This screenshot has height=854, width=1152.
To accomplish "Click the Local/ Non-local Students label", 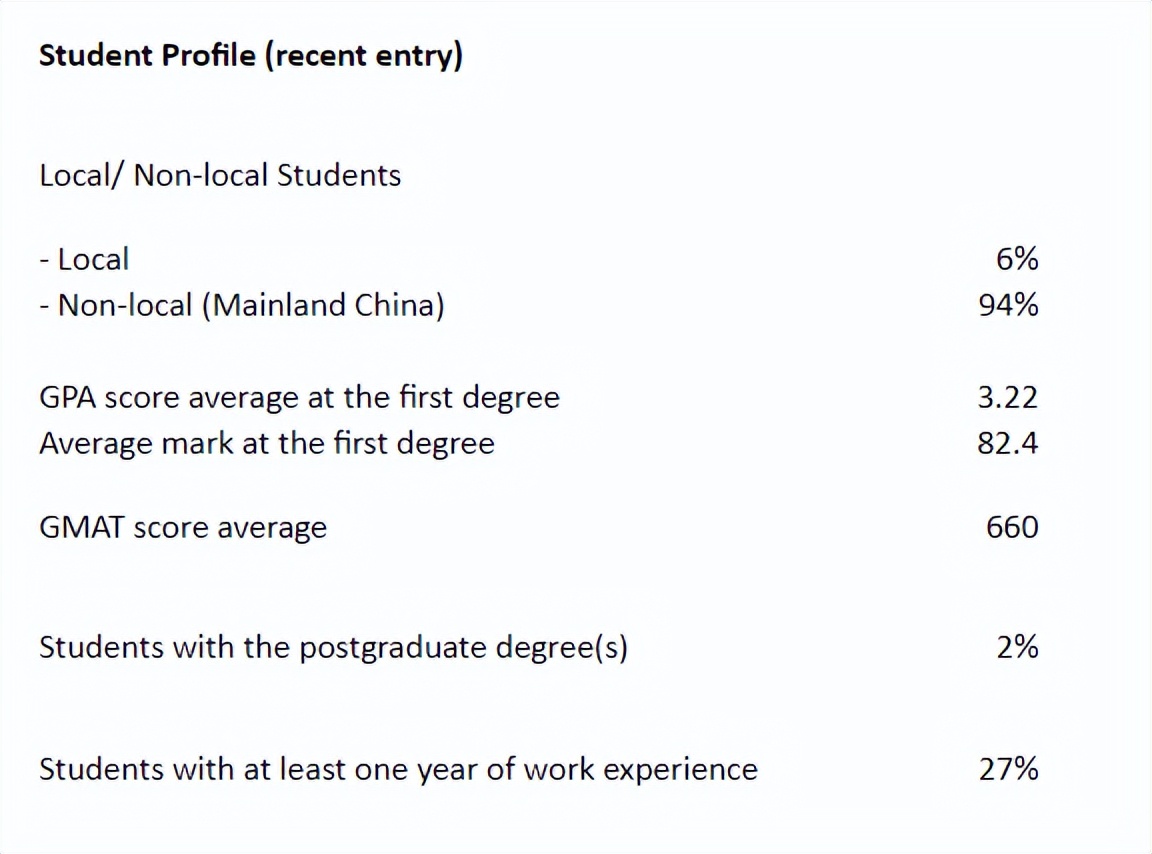I will click(220, 175).
